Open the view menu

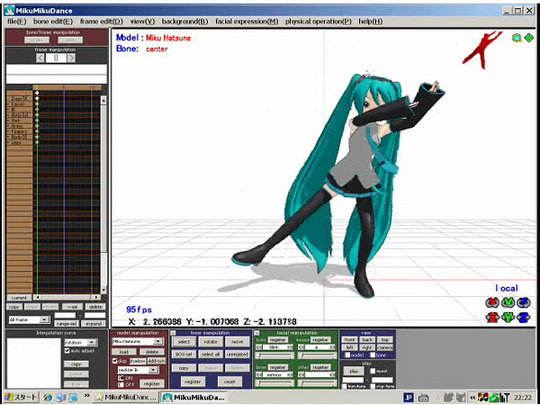[x=142, y=21]
